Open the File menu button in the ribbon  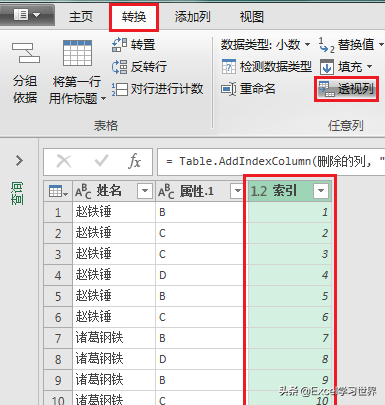[x=27, y=15]
